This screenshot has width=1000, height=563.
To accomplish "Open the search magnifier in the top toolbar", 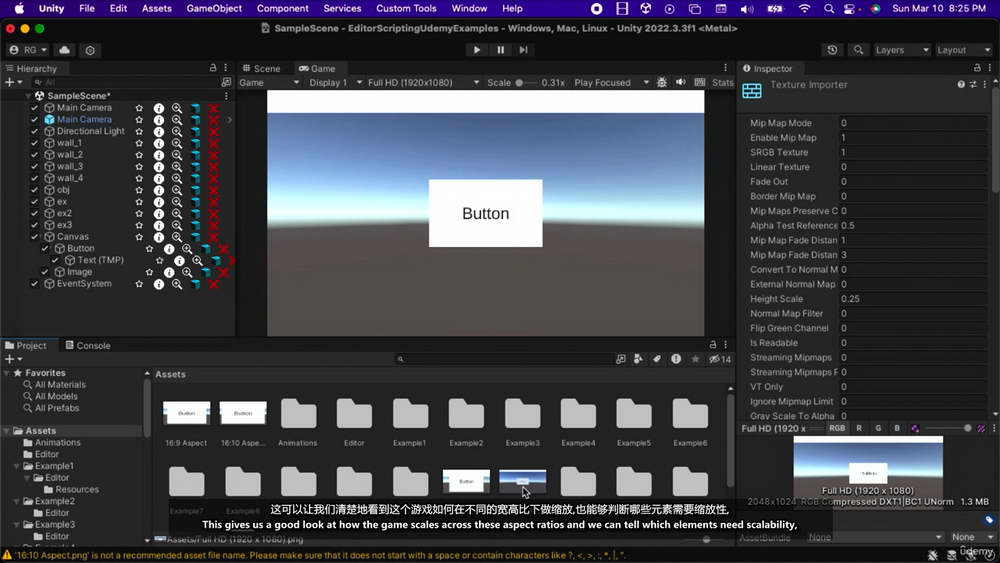I will (x=858, y=50).
